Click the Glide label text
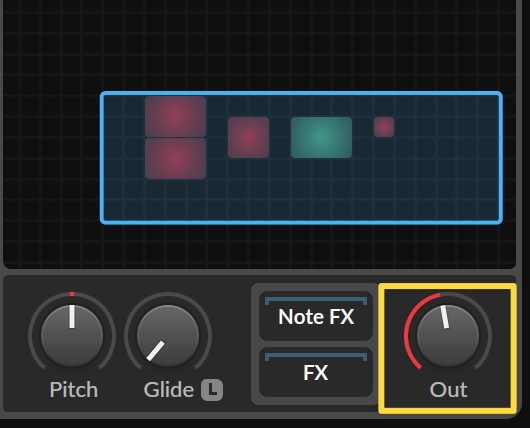 (169, 390)
